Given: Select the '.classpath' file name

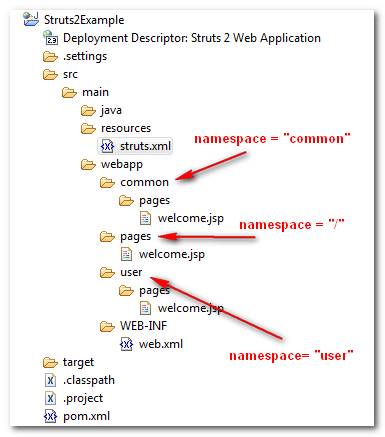Looking at the screenshot, I should pyautogui.click(x=89, y=380).
